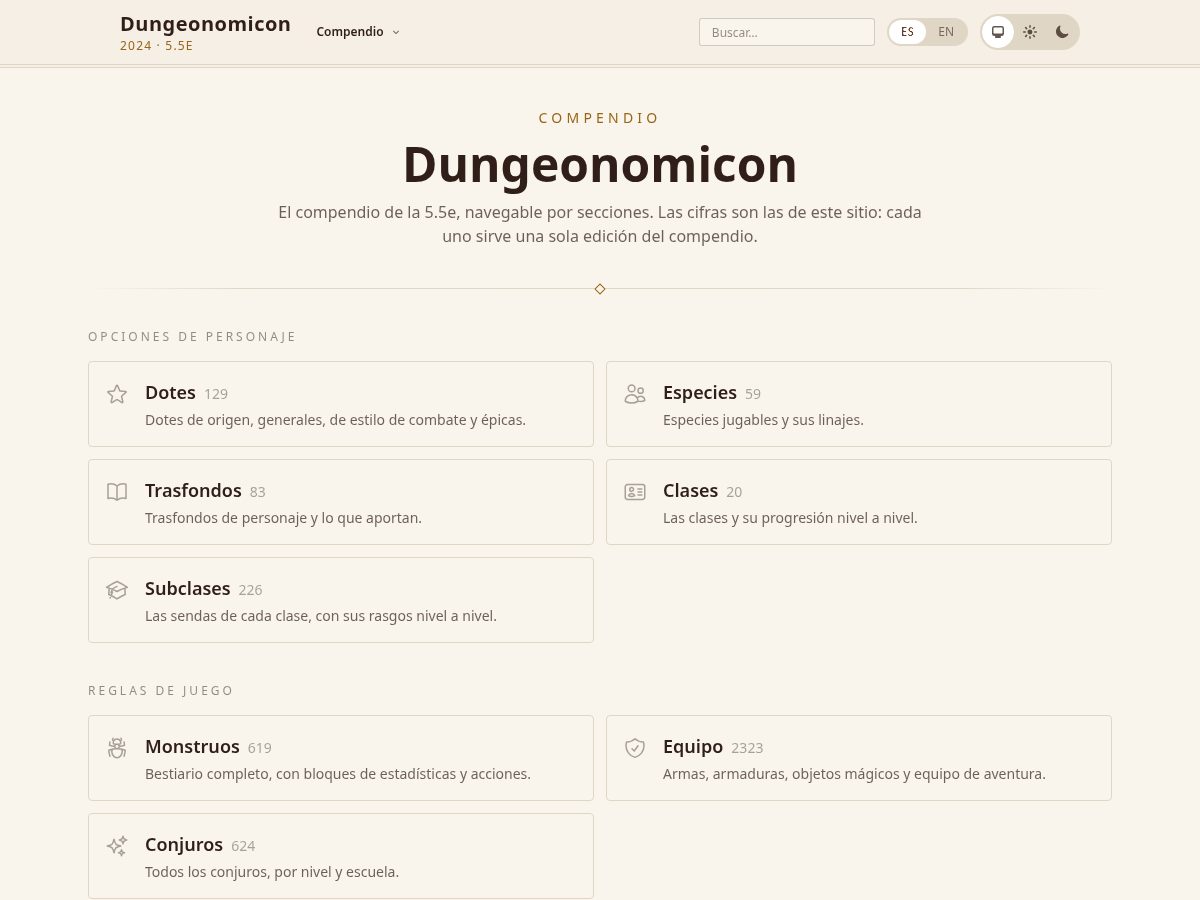The height and width of the screenshot is (900, 1200).
Task: Click the Trasfondos count 83
Action: [x=258, y=492]
